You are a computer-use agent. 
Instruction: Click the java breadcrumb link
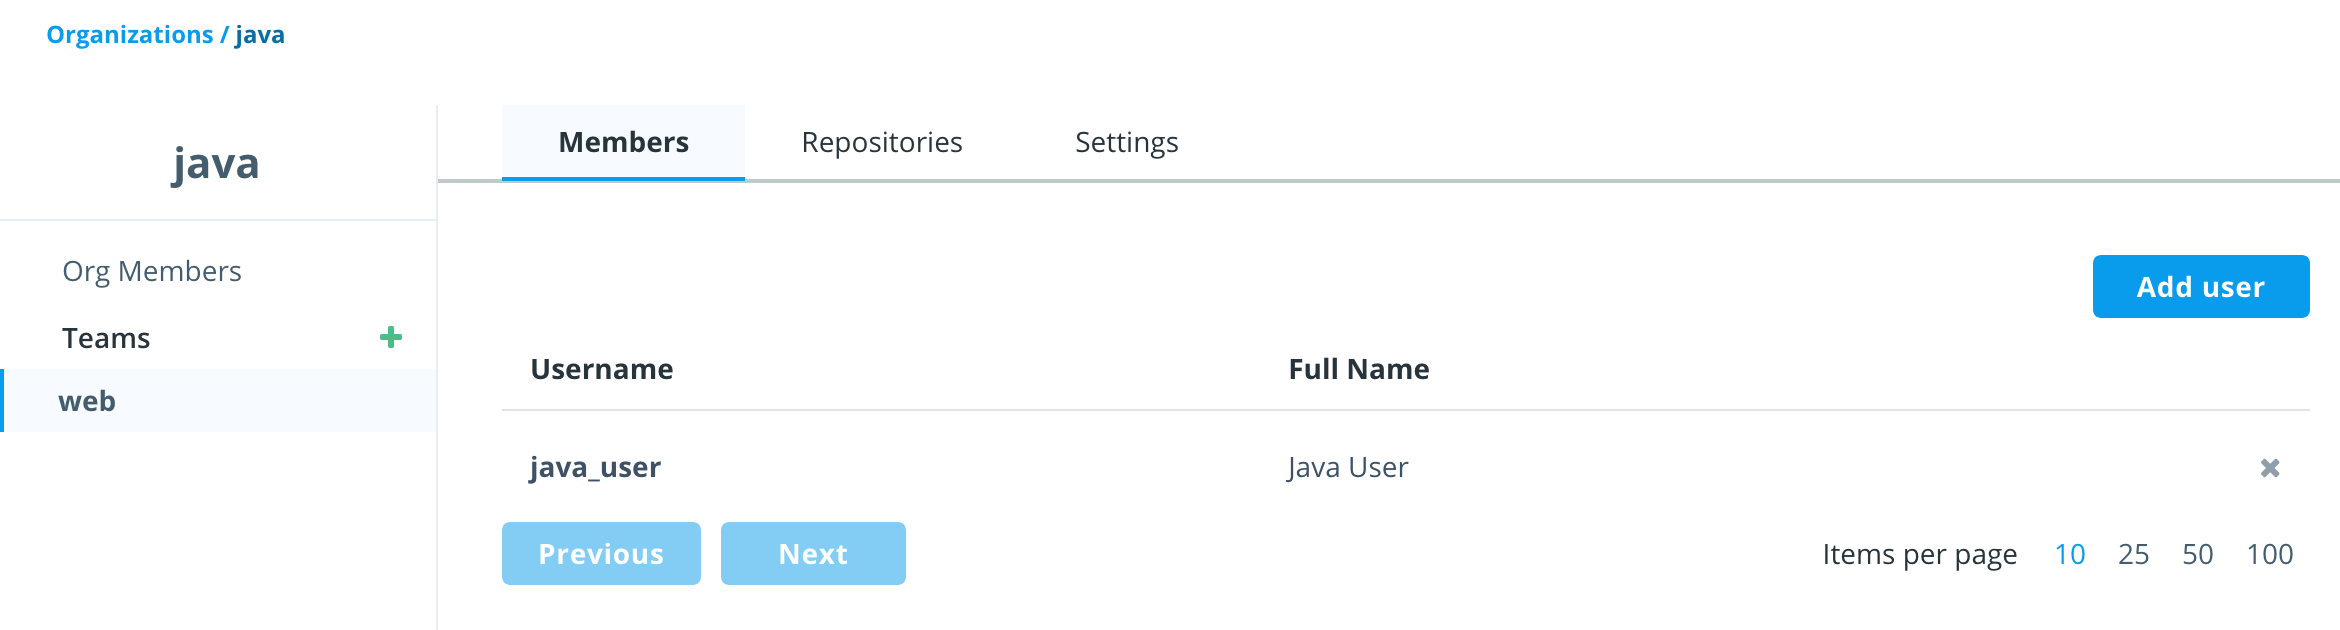[x=260, y=35]
